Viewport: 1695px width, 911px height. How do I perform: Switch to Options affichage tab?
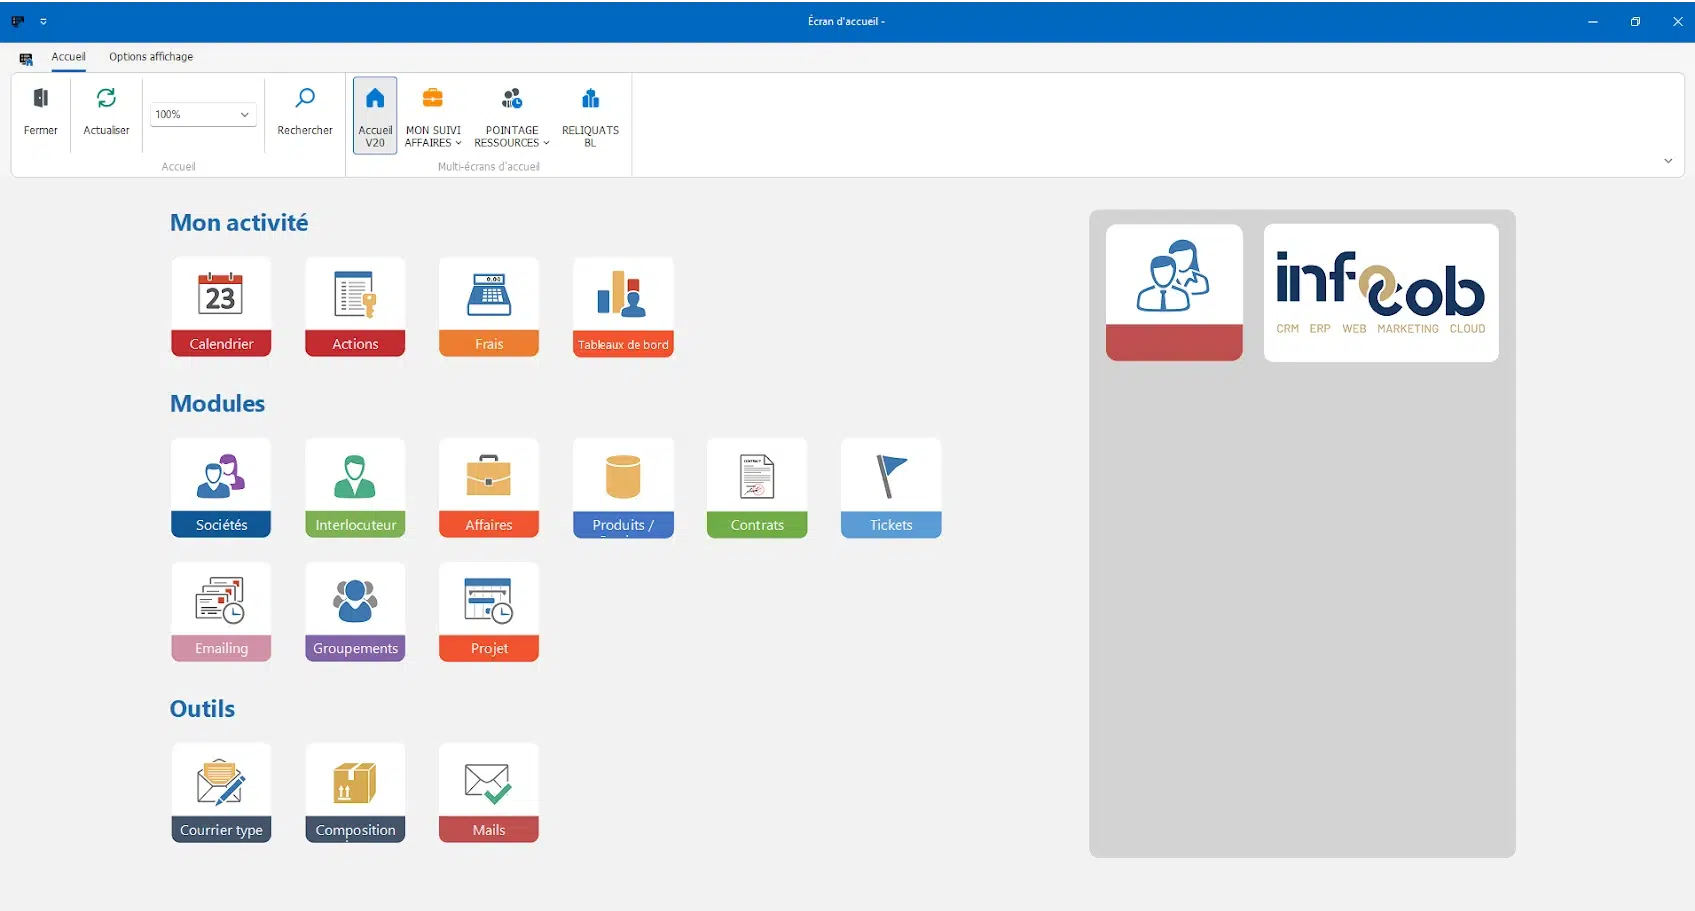point(151,57)
